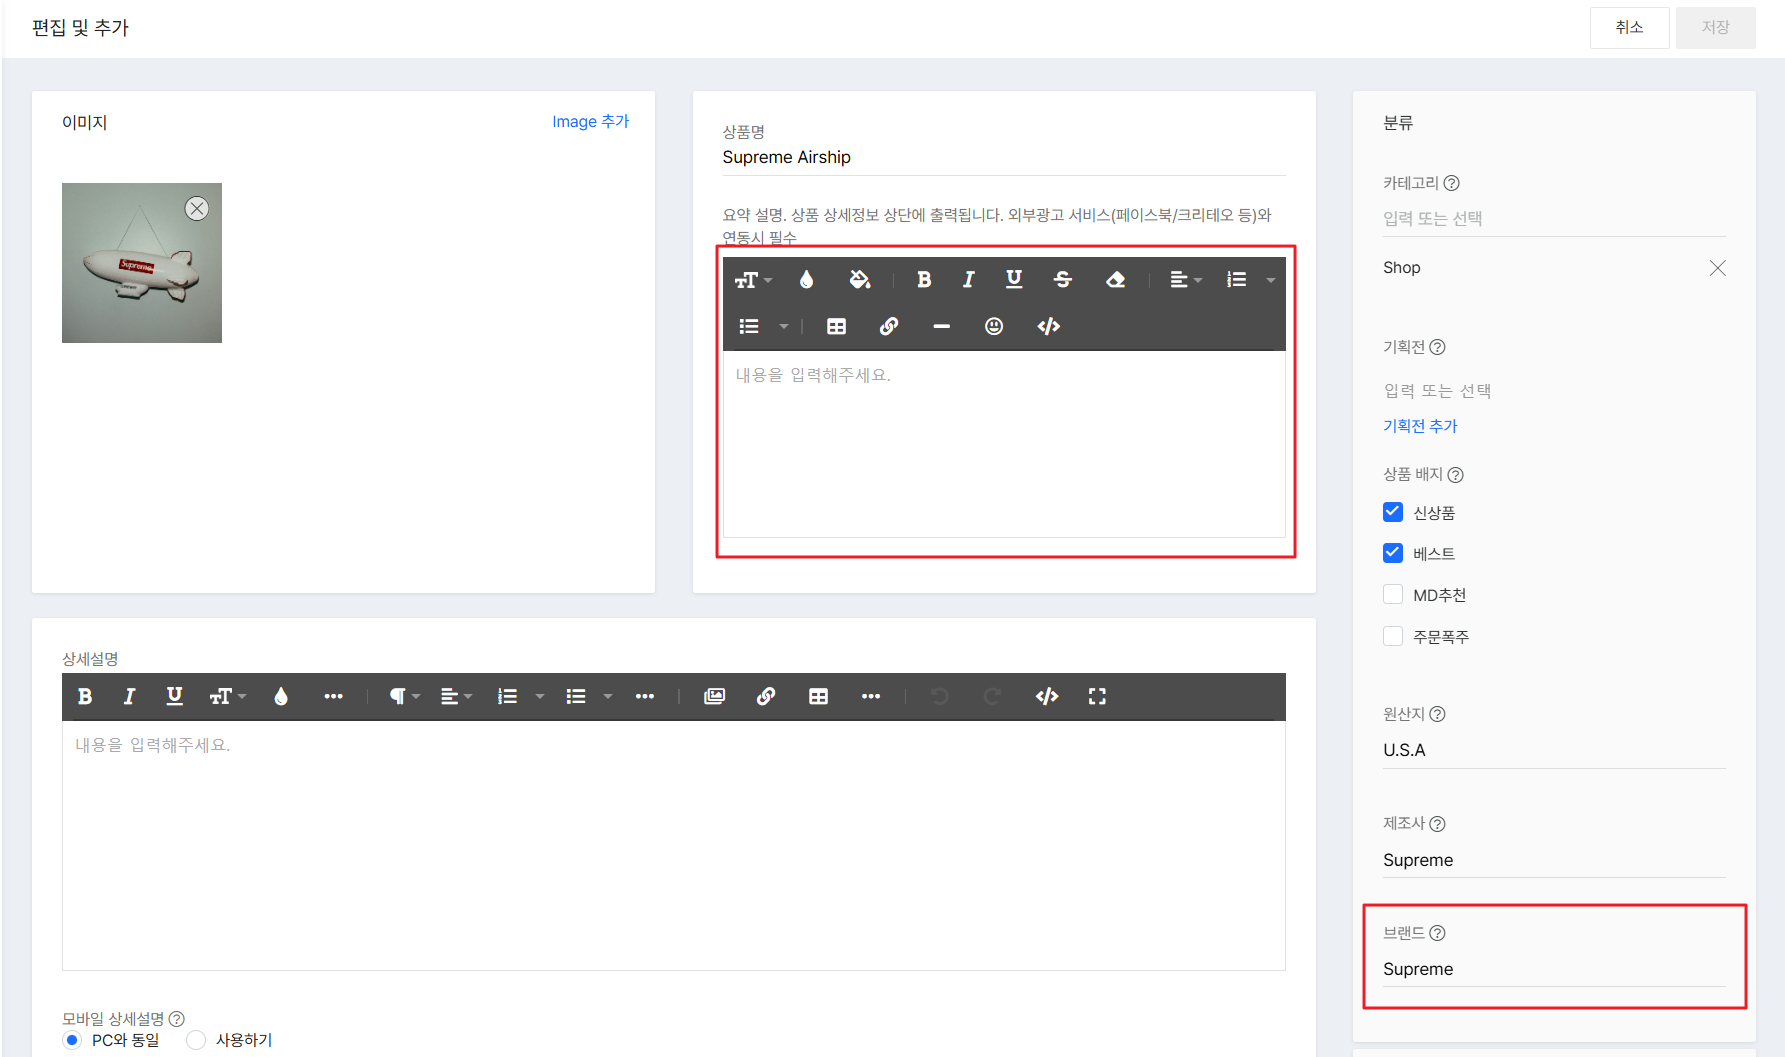Click into the 상세설명 text area
This screenshot has height=1057, width=1785.
click(674, 845)
